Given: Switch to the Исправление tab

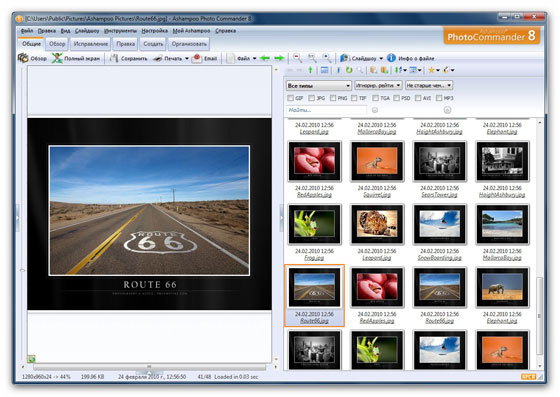Looking at the screenshot, I should point(91,44).
